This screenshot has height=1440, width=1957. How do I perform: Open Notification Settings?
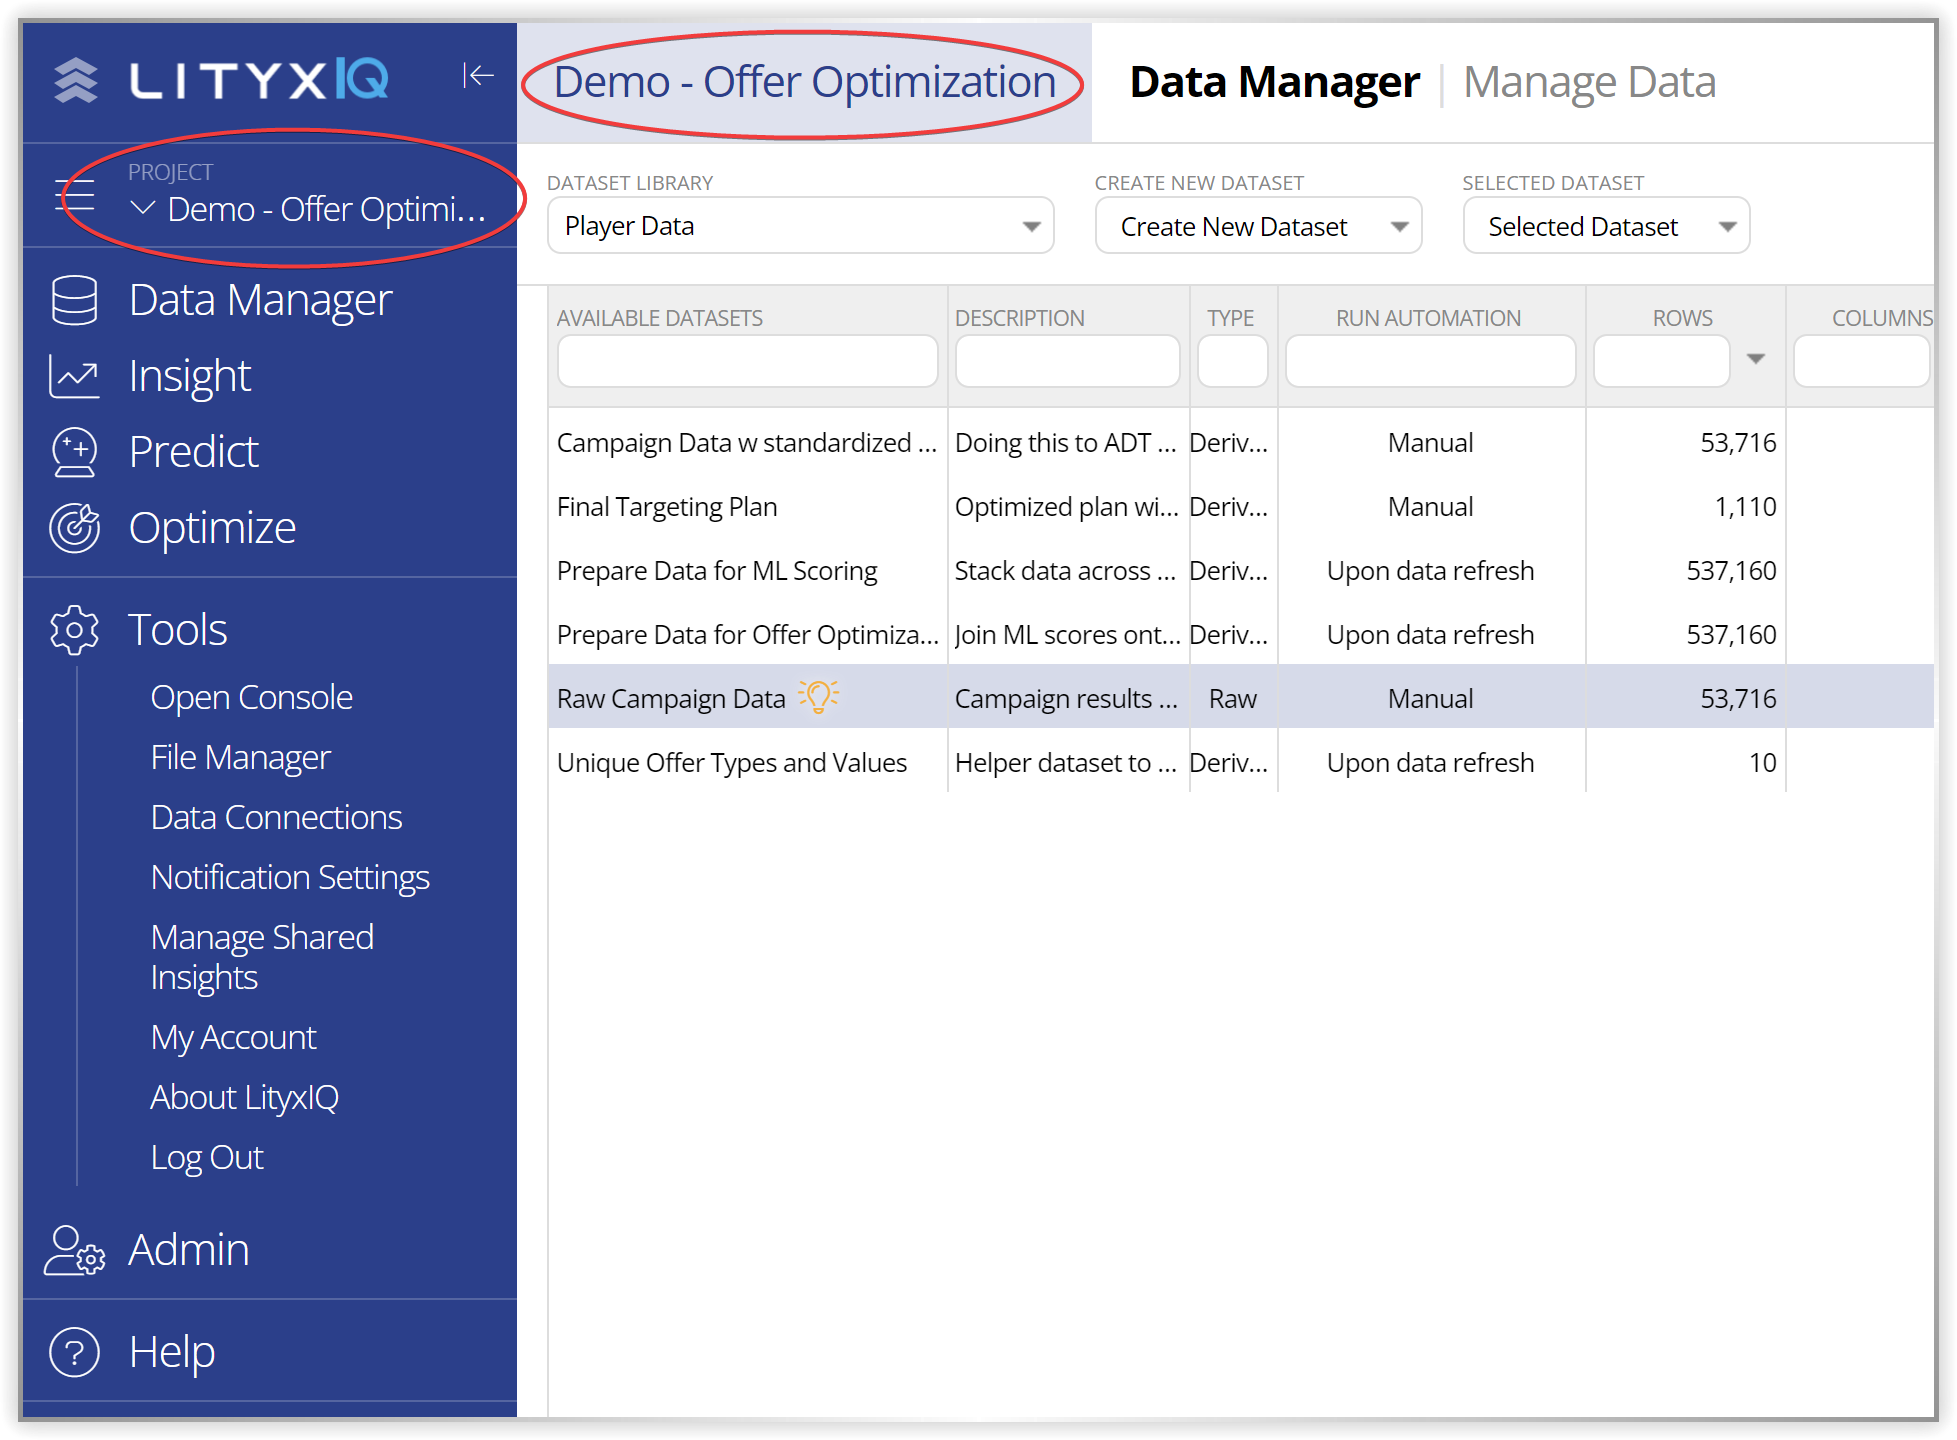point(290,877)
